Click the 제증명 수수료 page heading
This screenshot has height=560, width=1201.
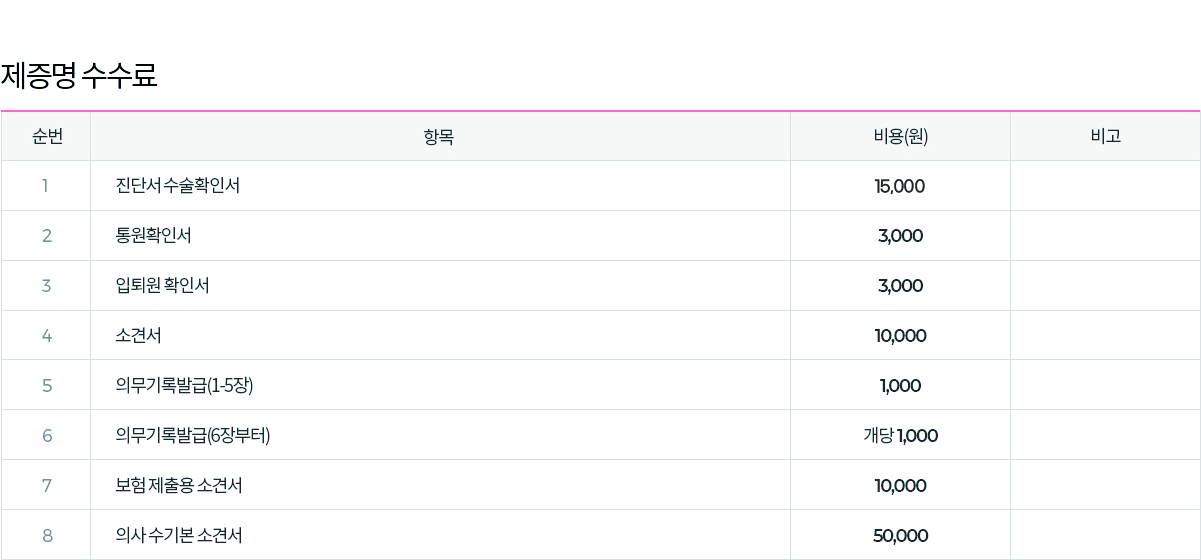(79, 76)
